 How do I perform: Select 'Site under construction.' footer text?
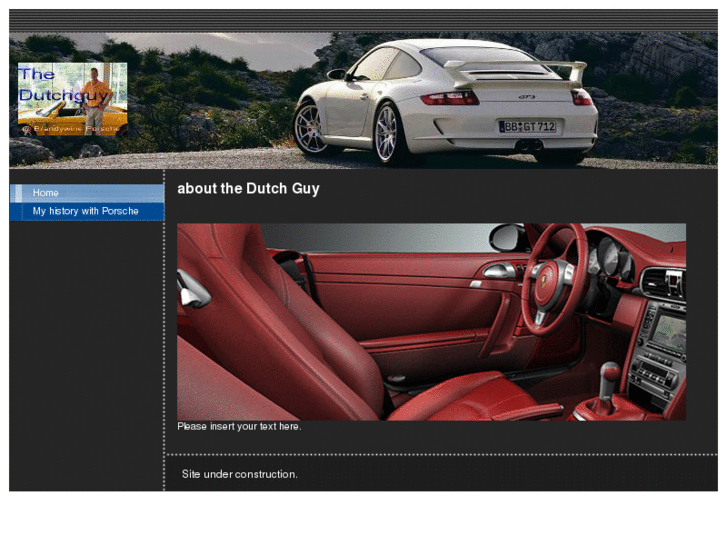click(240, 474)
